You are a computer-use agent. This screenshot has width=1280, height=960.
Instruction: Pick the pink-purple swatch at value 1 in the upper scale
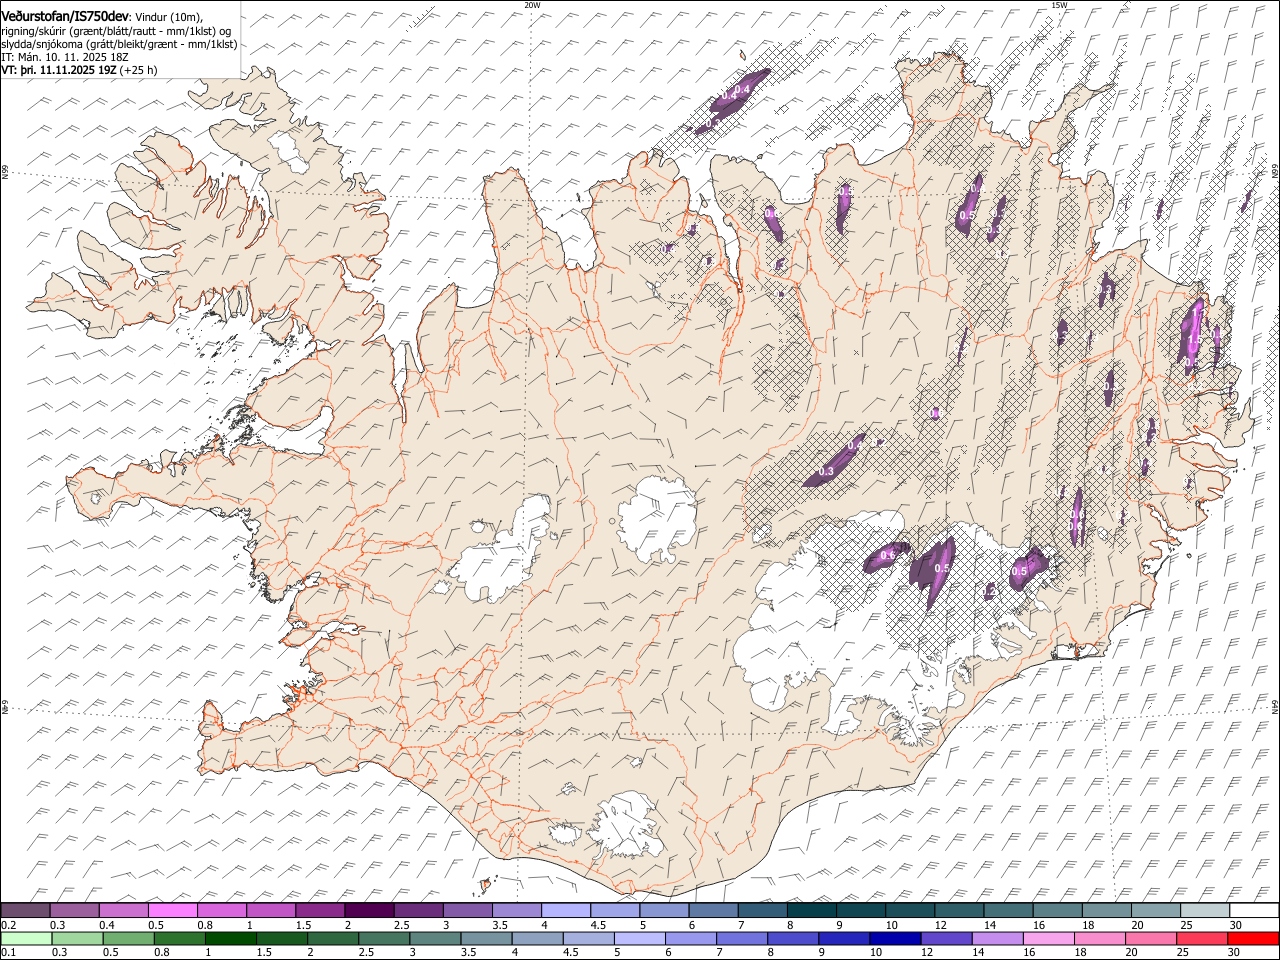click(270, 910)
